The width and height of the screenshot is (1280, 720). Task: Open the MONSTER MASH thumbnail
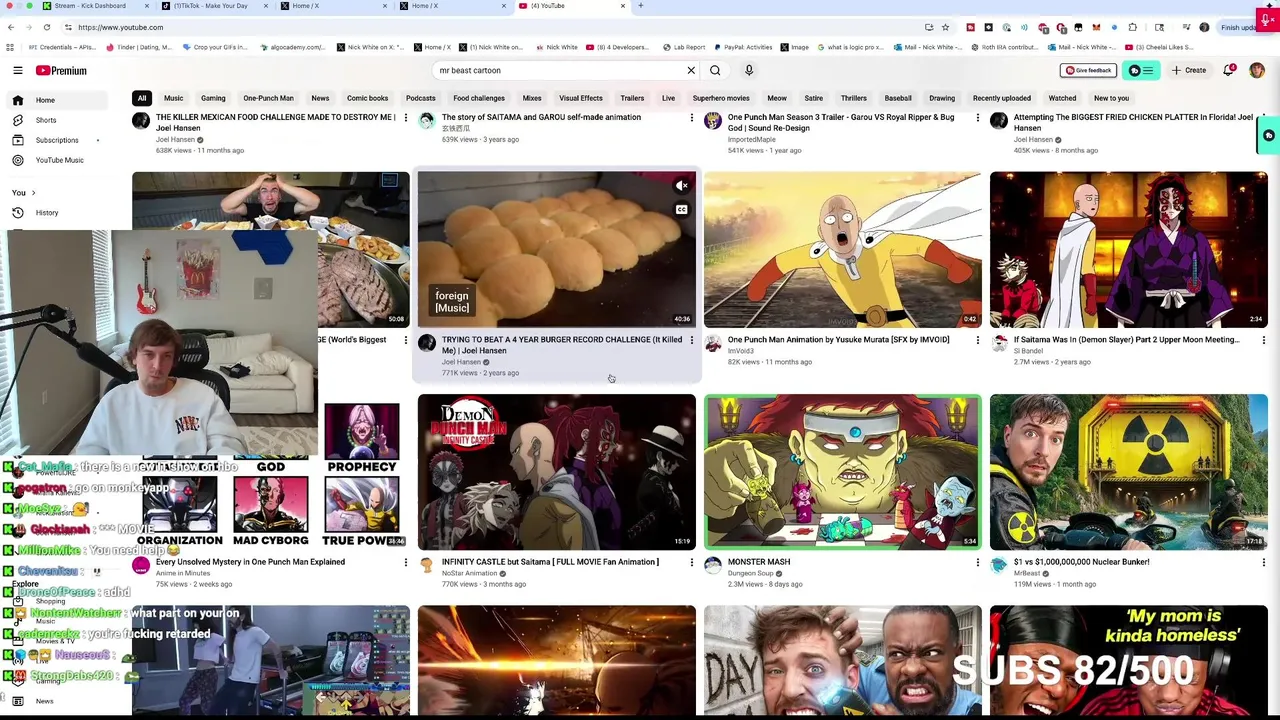point(842,472)
